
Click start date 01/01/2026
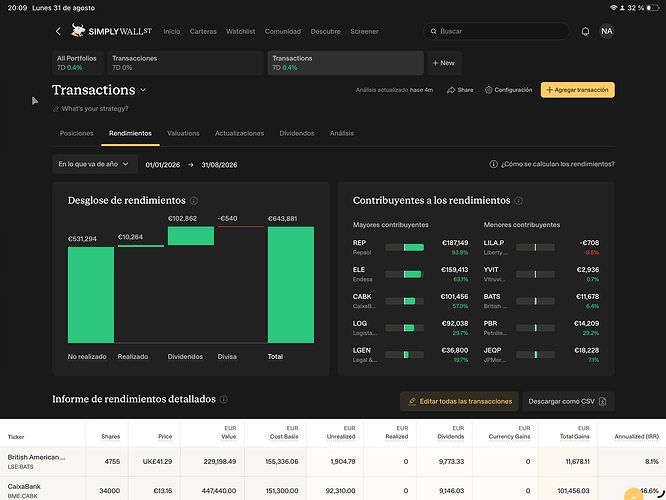[x=163, y=165]
